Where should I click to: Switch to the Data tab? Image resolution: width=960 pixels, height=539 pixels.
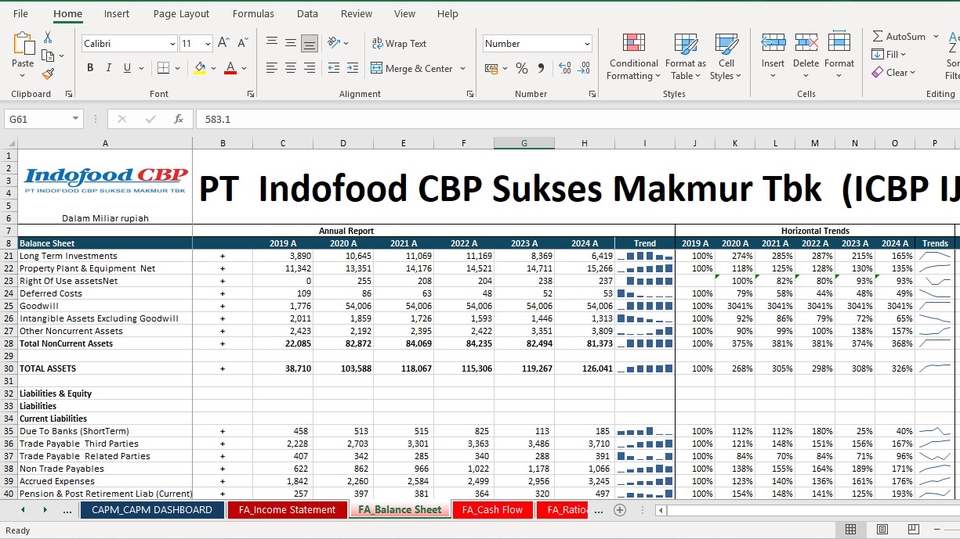coord(307,13)
